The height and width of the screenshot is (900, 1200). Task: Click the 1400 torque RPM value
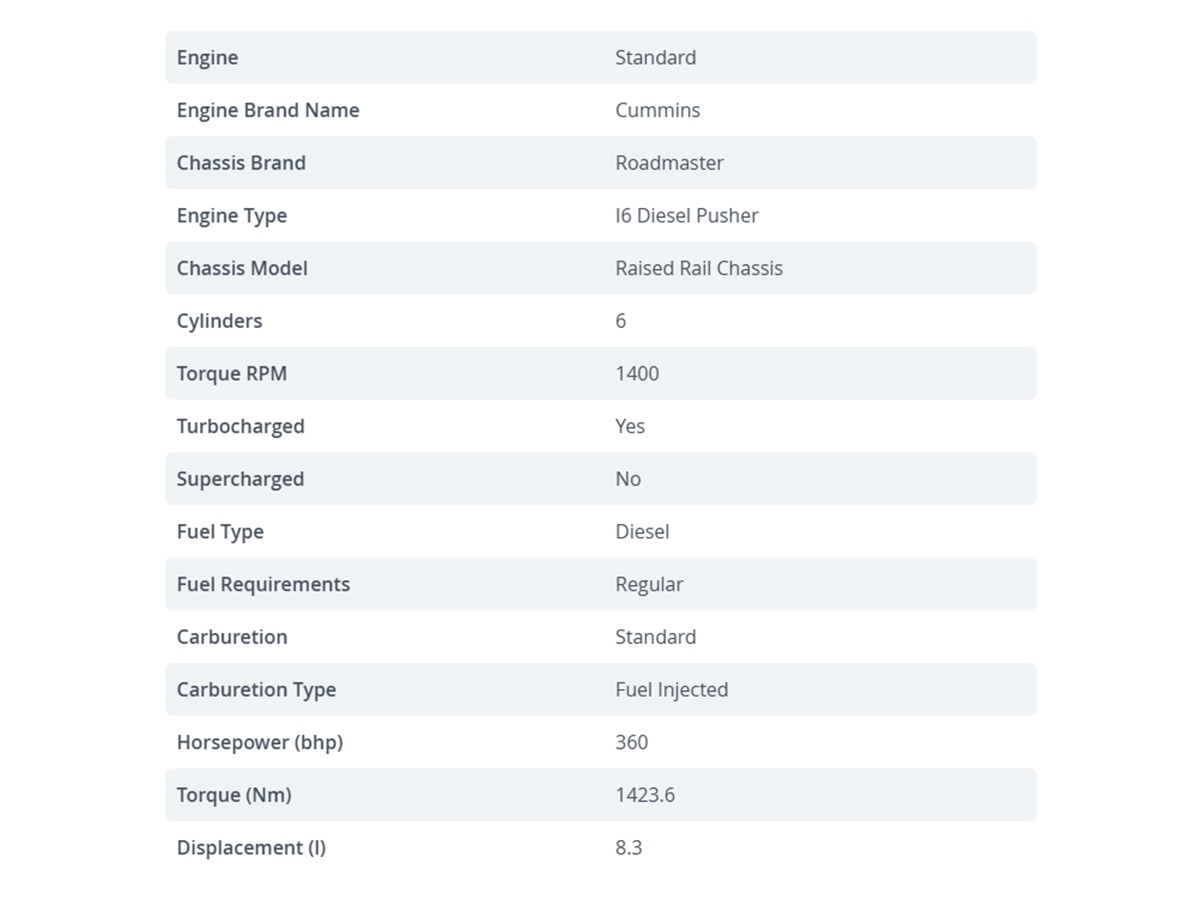pyautogui.click(x=637, y=374)
